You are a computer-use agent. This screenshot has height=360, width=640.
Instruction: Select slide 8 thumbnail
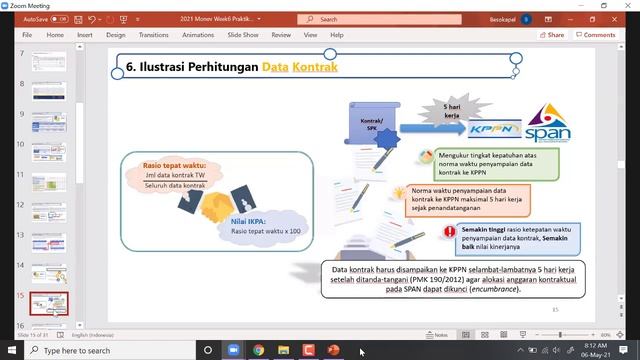click(x=49, y=91)
